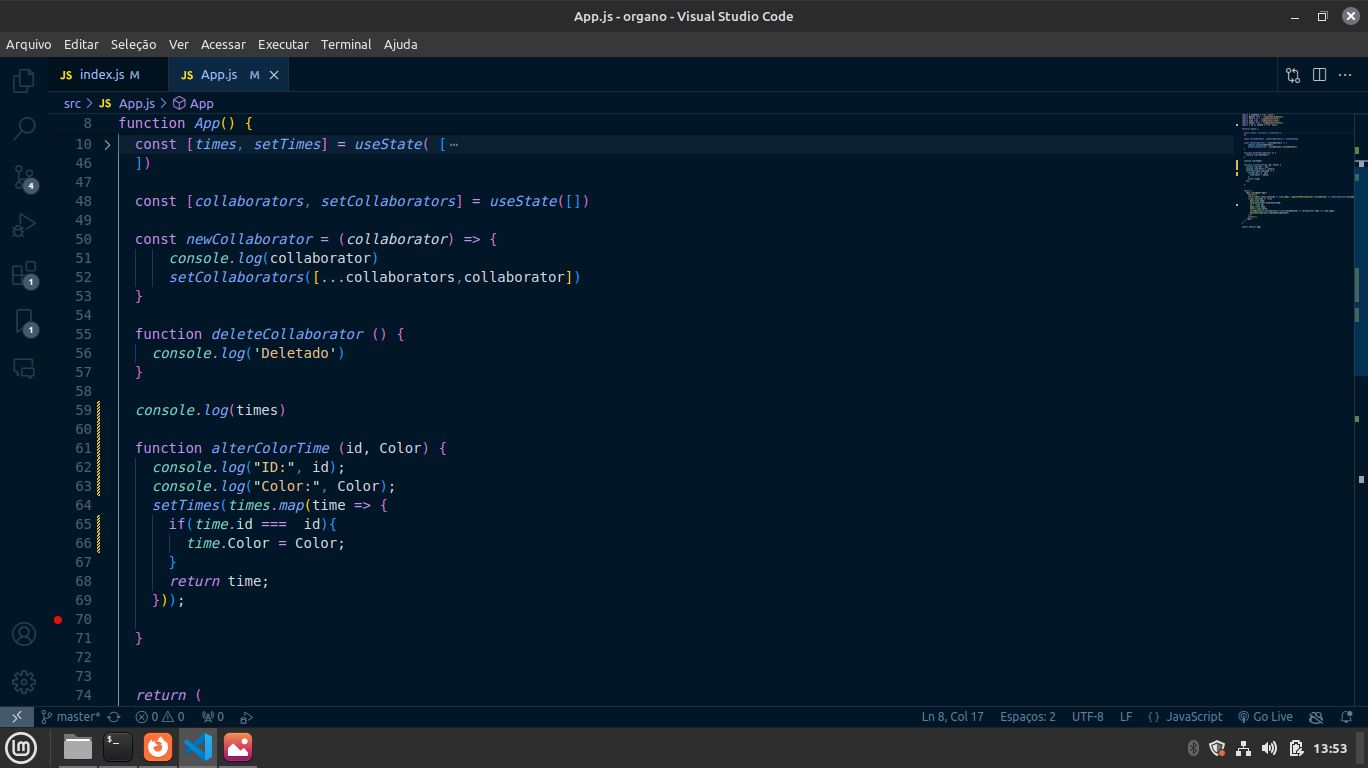
Task: Click the Ln 8, Col 17 cursor position
Action: click(x=952, y=717)
